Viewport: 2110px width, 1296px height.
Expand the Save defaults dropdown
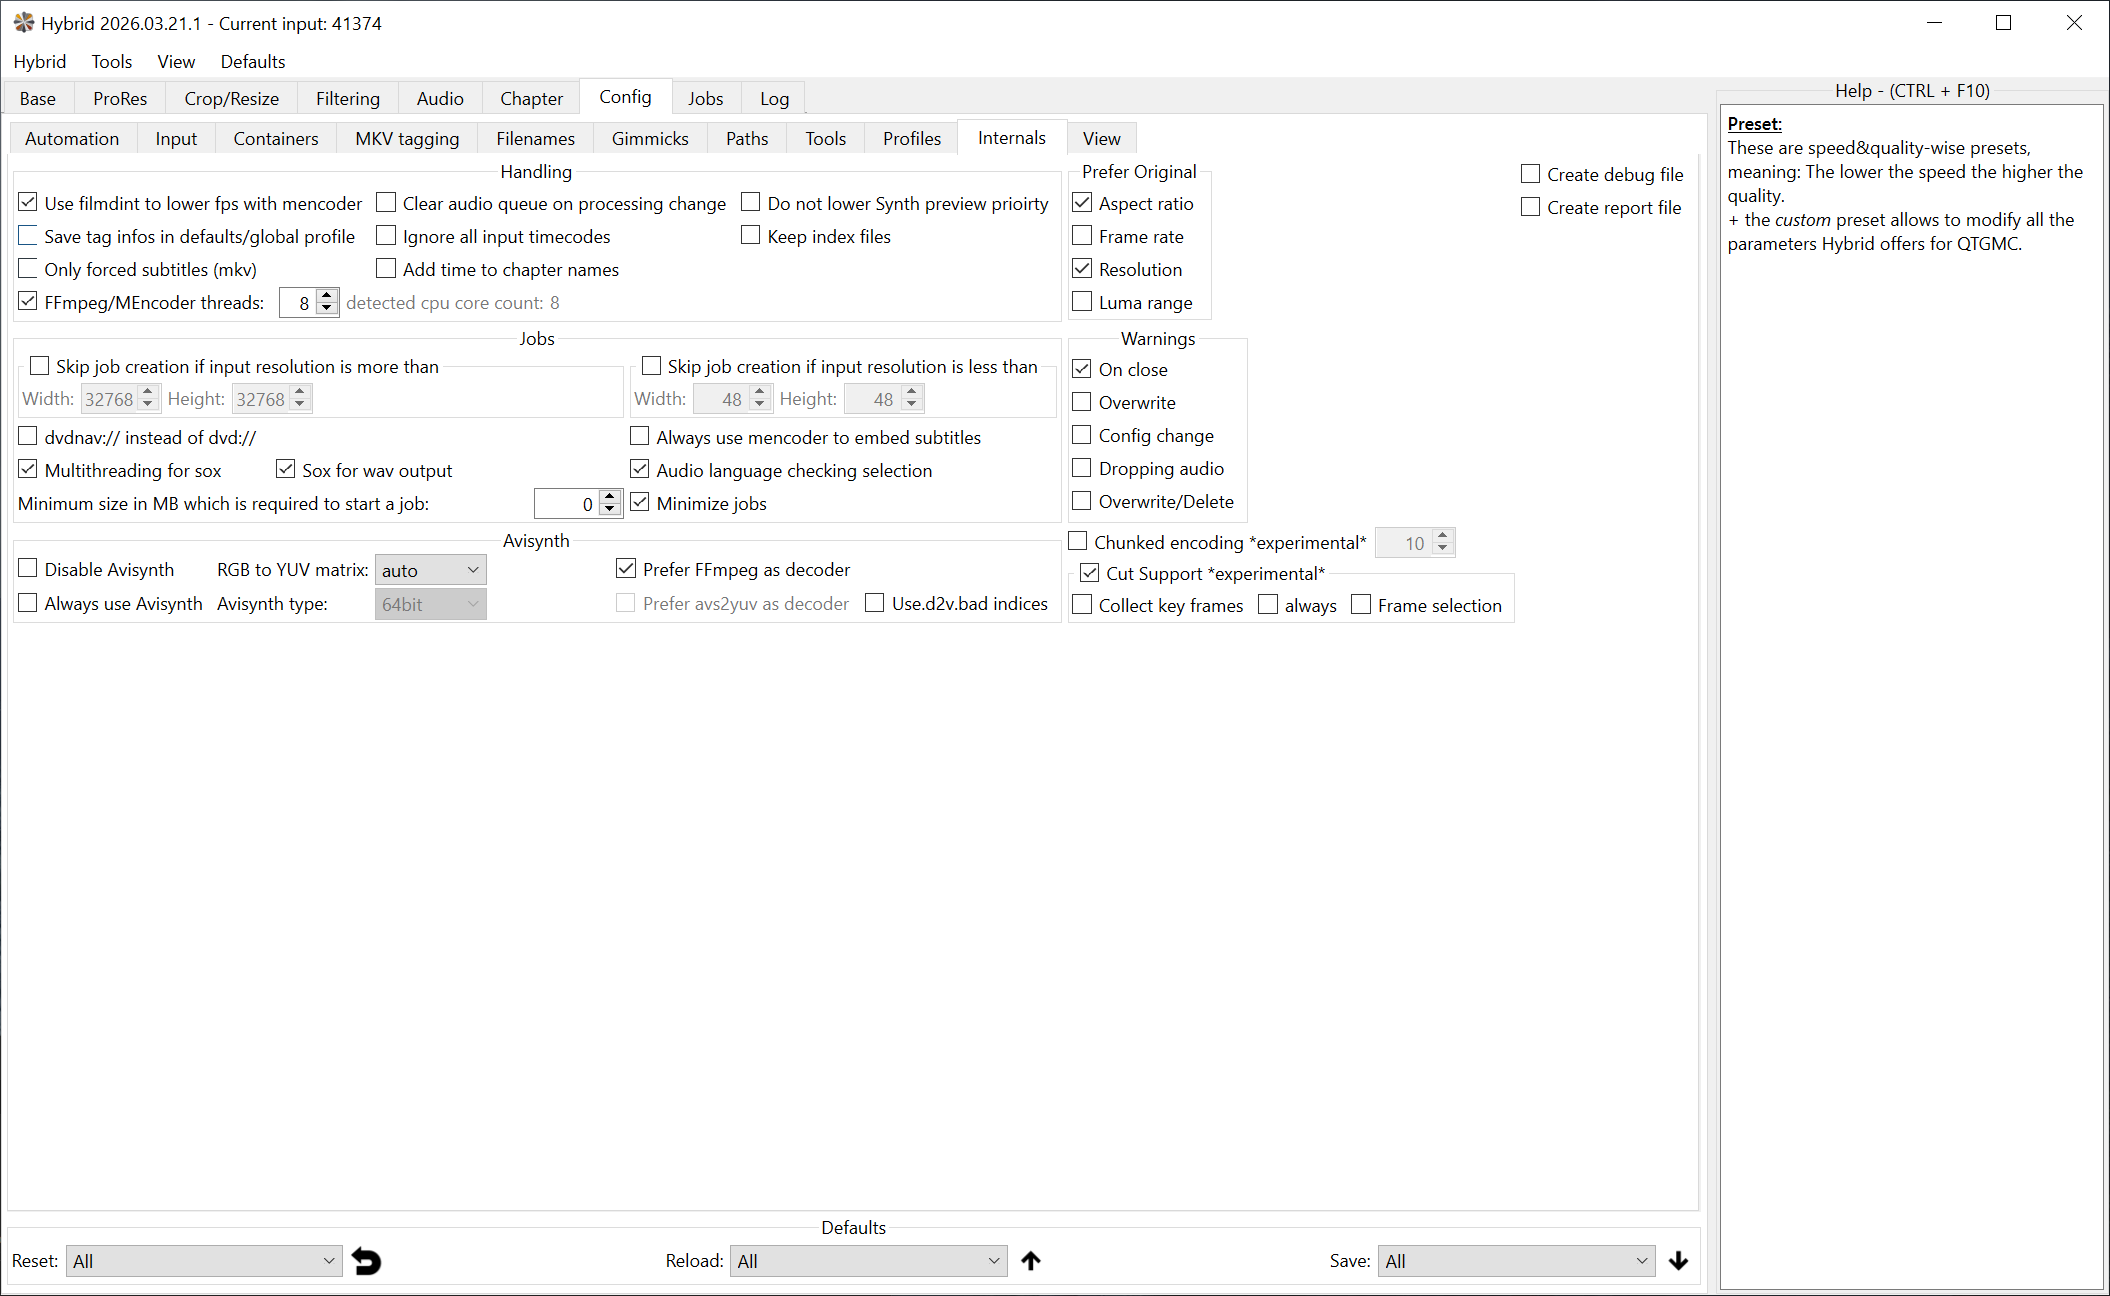pyautogui.click(x=1517, y=1261)
